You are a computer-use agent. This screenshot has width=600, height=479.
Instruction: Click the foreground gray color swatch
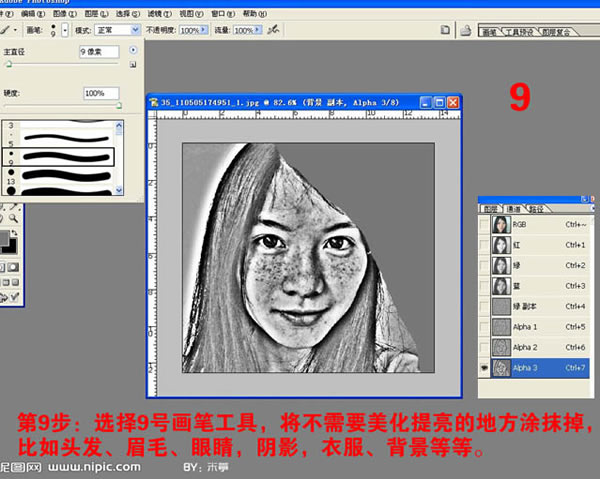point(4,238)
